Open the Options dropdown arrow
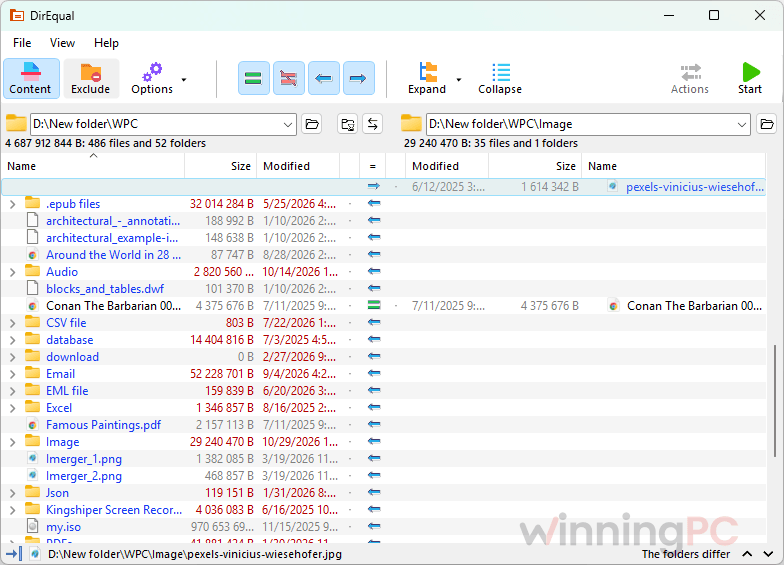 coord(184,80)
